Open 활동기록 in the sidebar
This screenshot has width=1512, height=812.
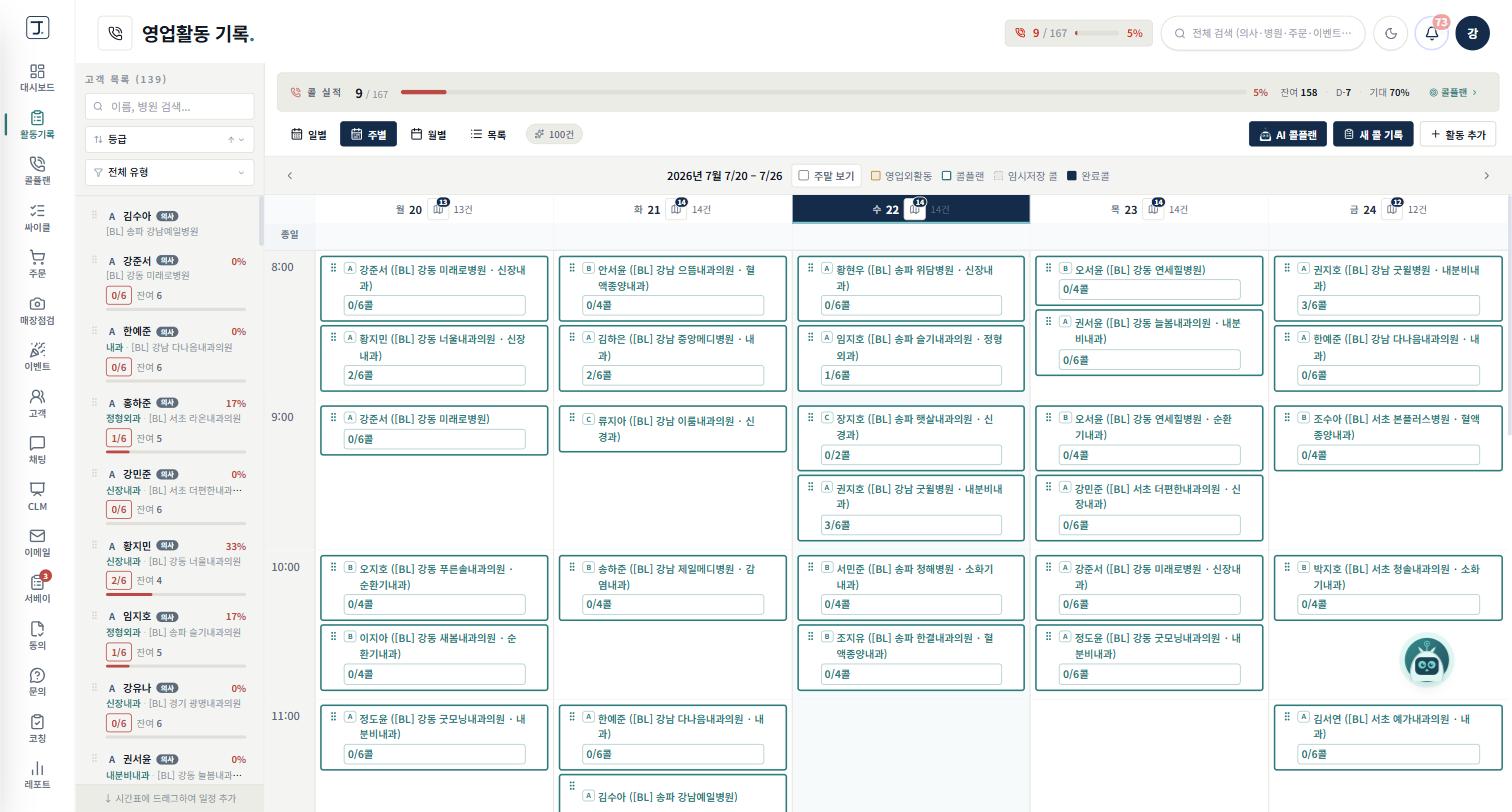37,125
